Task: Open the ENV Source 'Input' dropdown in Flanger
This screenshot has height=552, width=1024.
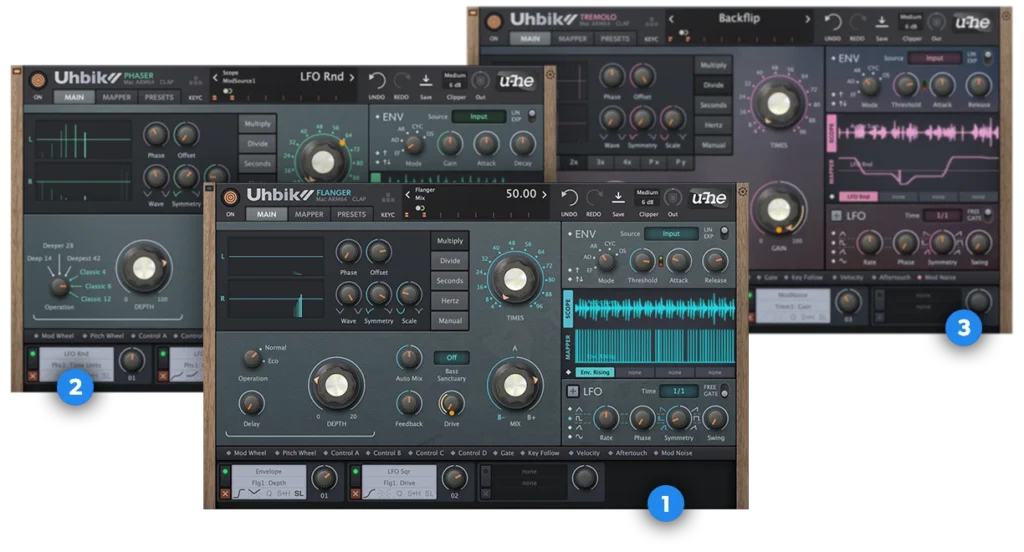Action: (x=671, y=234)
